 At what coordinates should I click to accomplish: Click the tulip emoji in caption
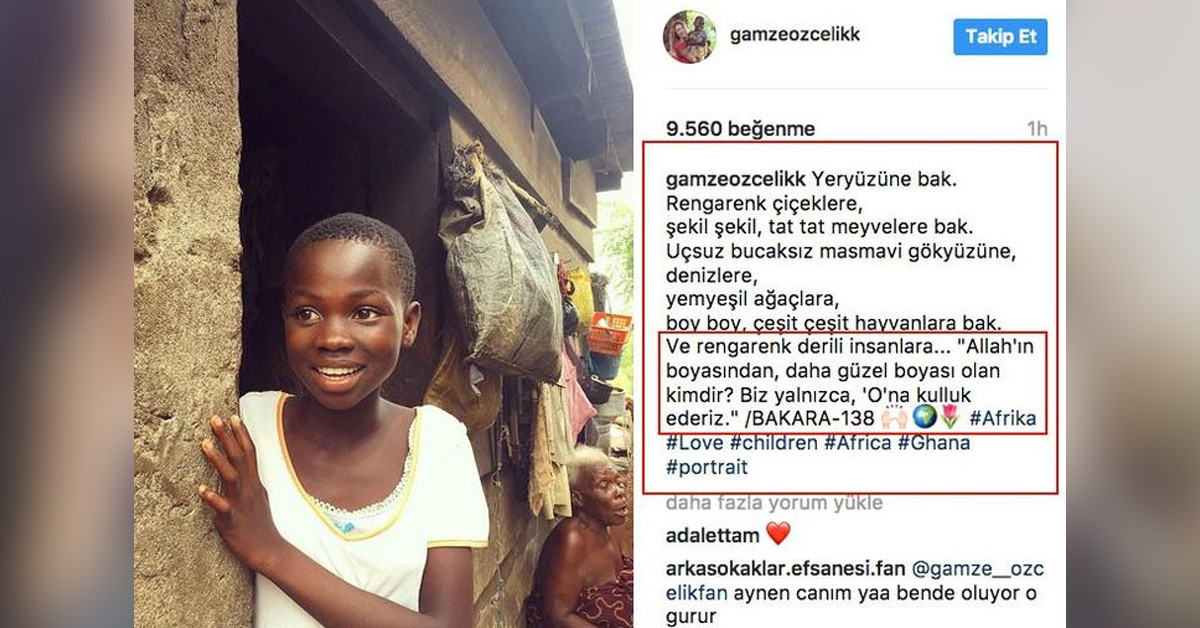(x=949, y=417)
